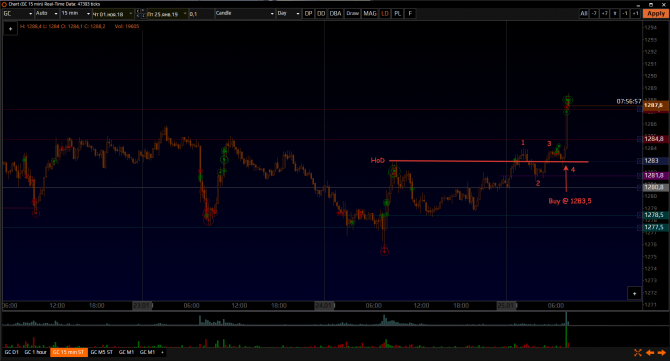Toggle the highlighted LD button off
670x361 pixels.
click(385, 14)
